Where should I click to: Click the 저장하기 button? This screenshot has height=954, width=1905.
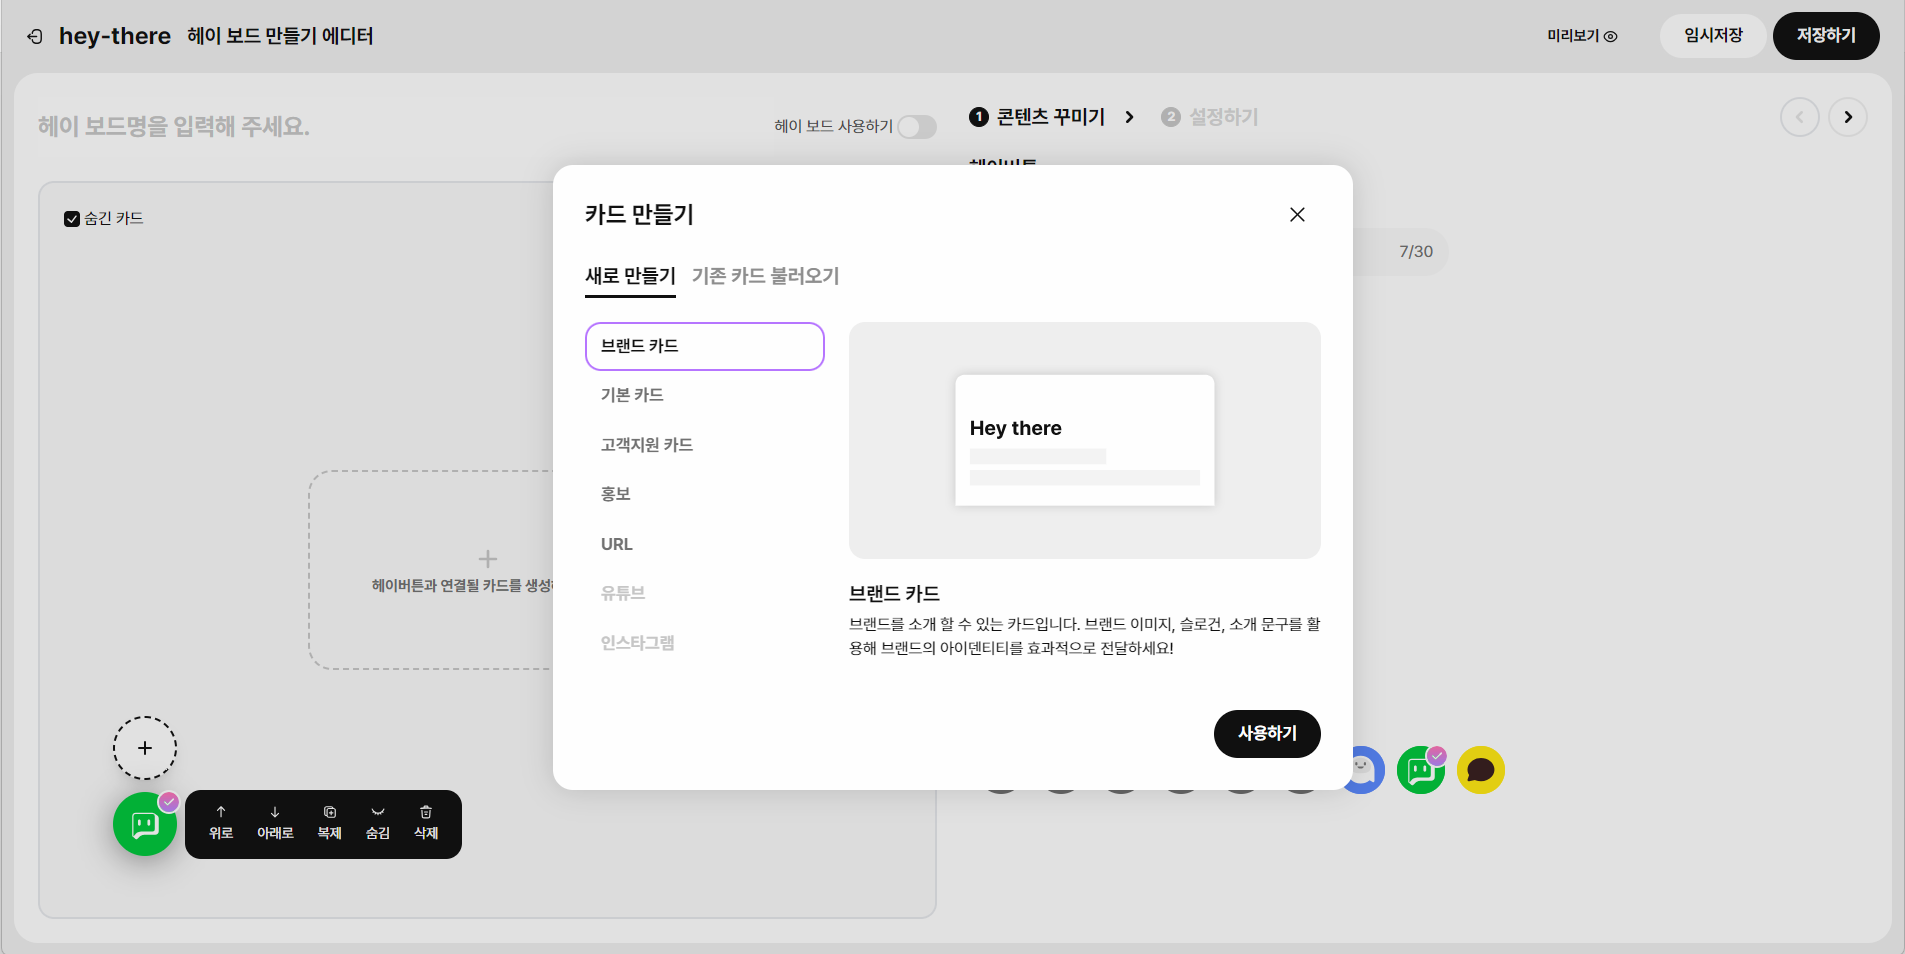click(x=1826, y=36)
